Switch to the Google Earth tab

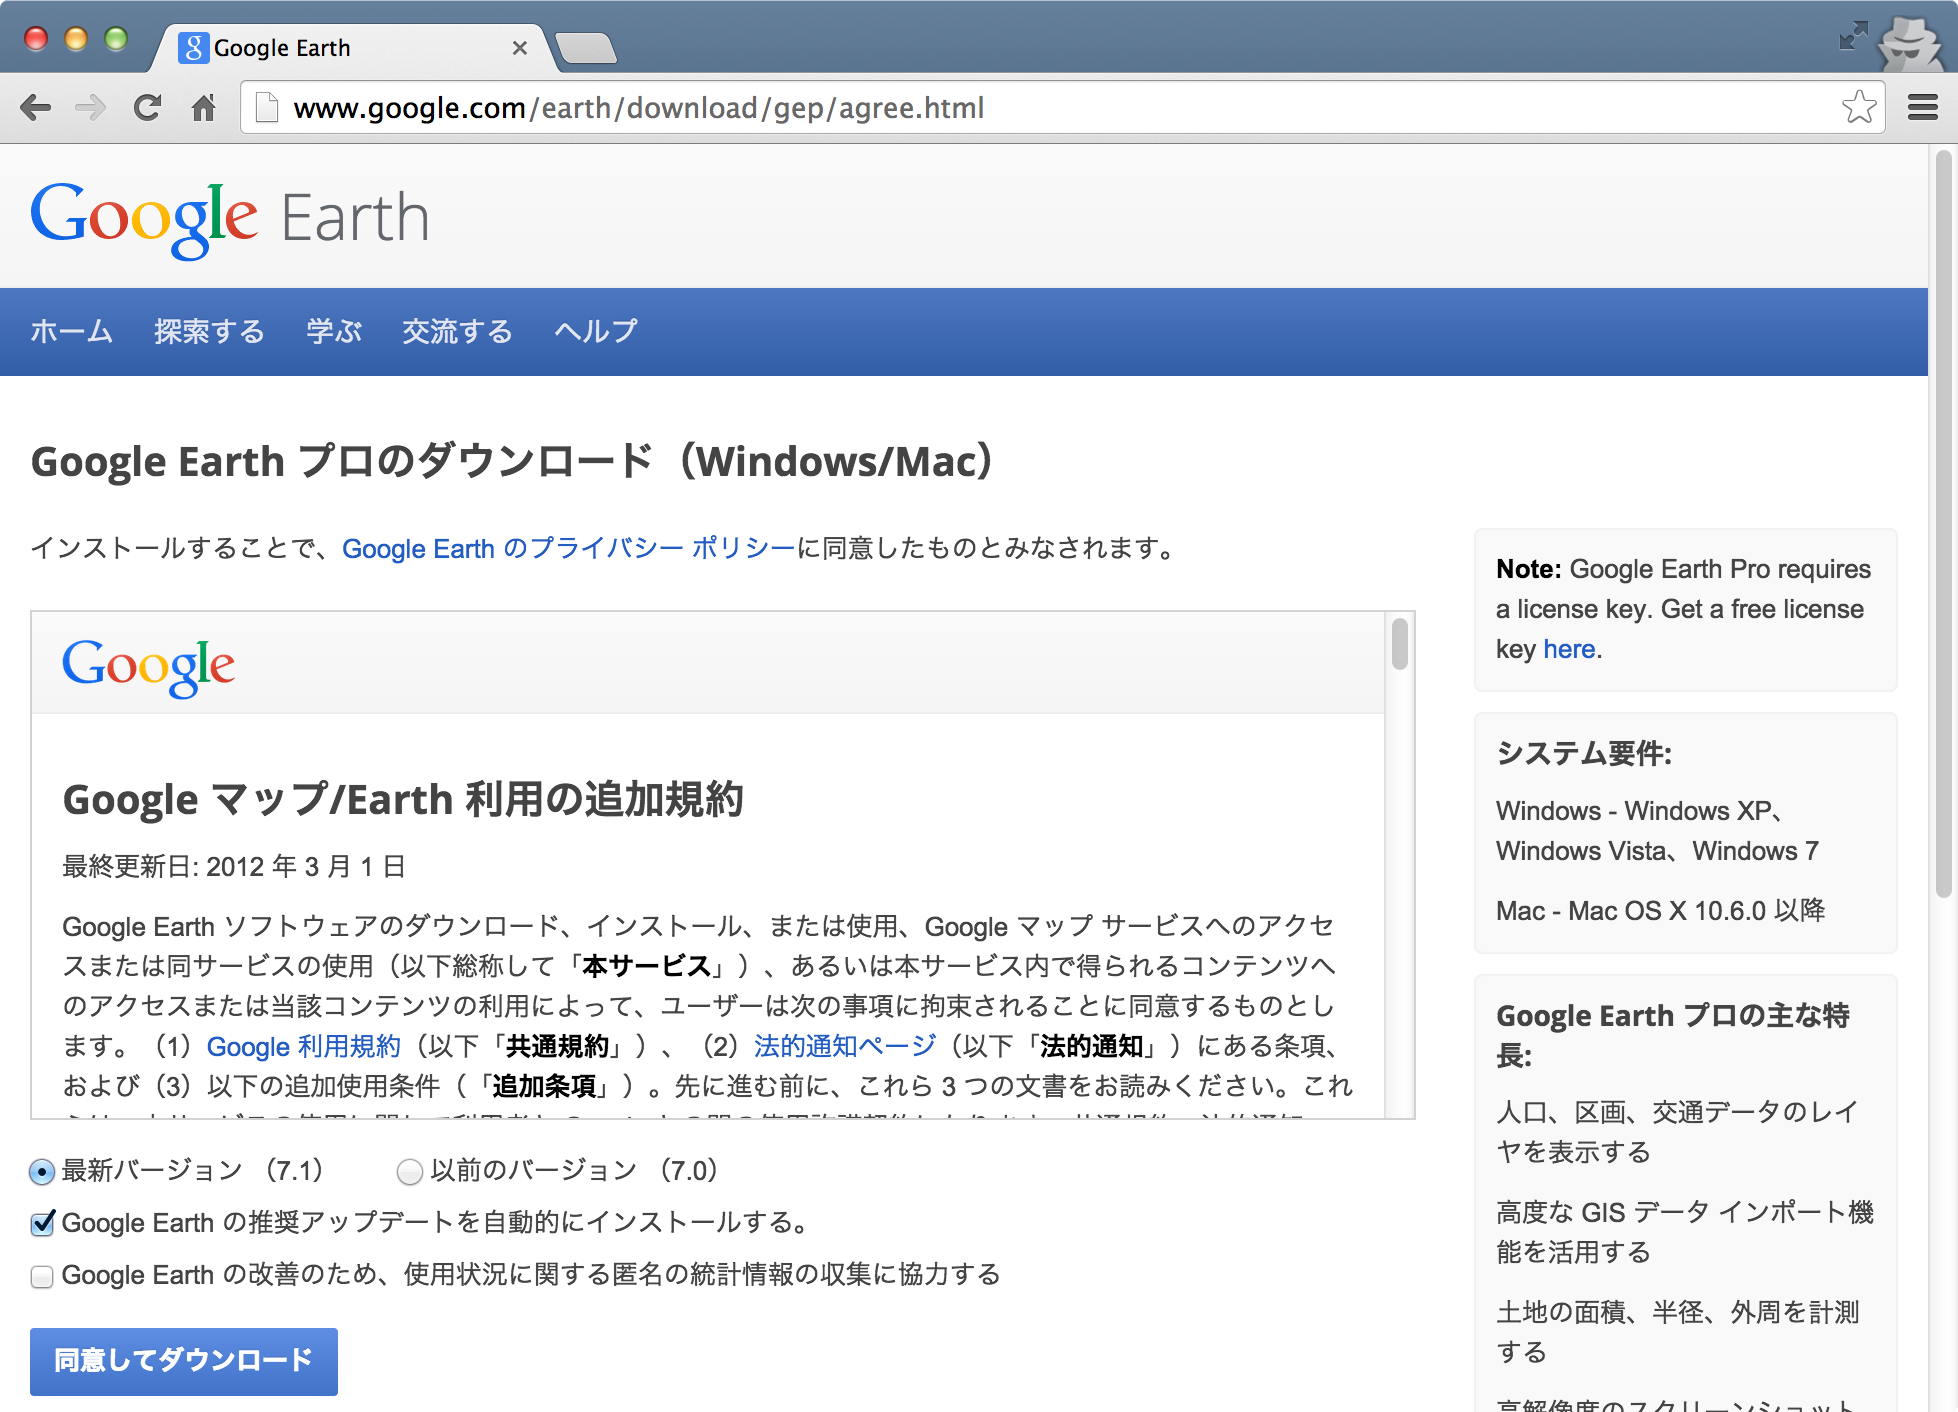coord(350,48)
